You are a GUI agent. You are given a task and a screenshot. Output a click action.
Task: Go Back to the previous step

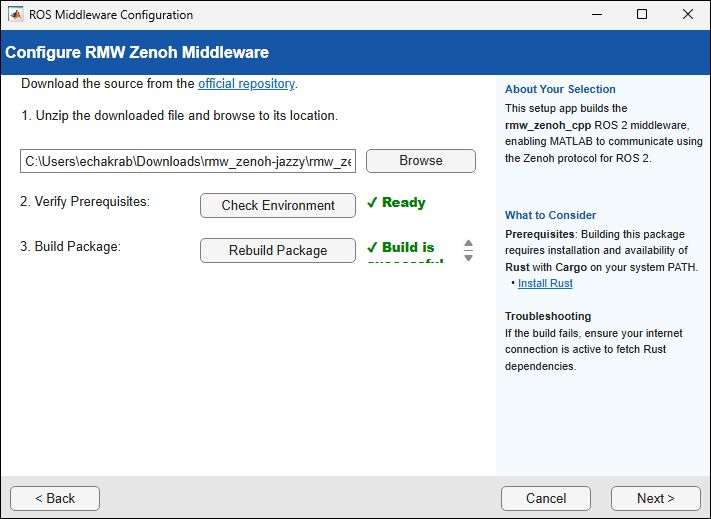pos(55,498)
